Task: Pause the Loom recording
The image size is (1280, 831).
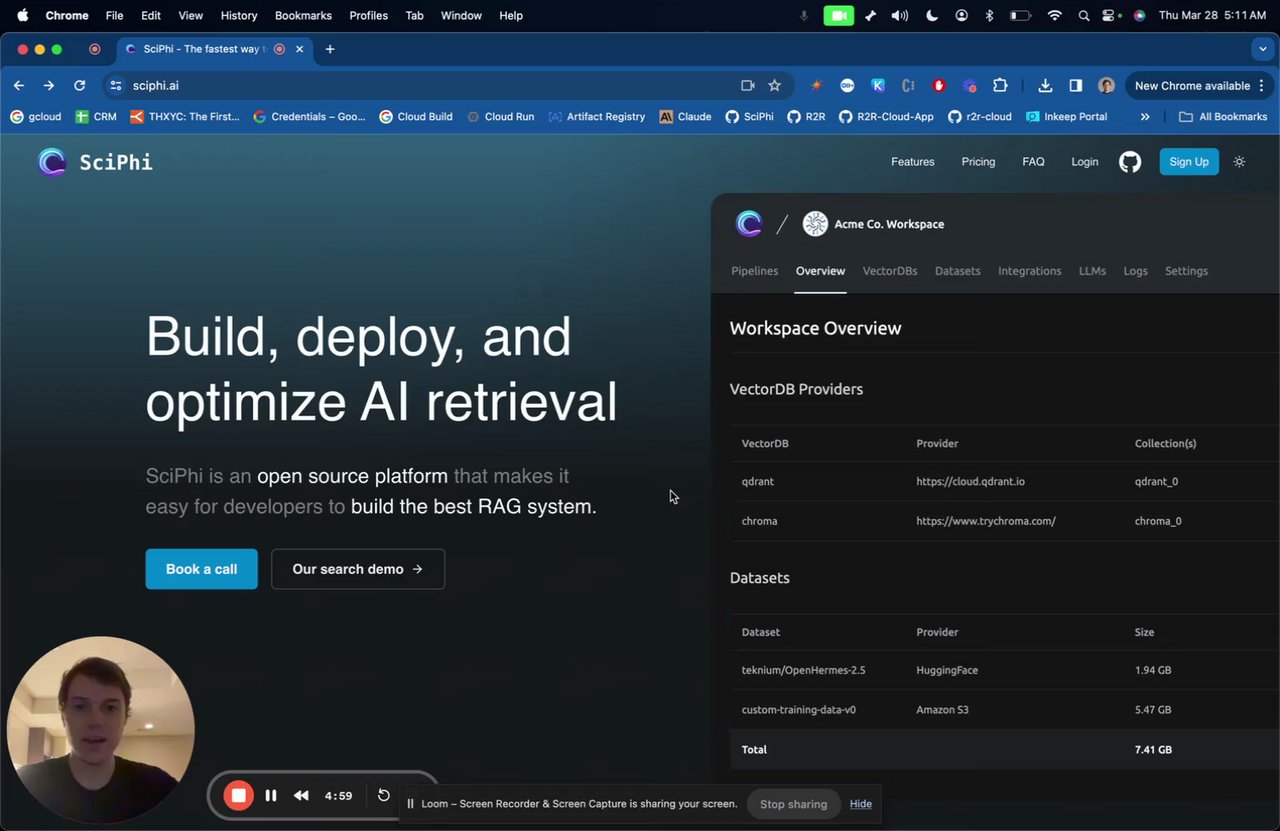Action: [271, 796]
